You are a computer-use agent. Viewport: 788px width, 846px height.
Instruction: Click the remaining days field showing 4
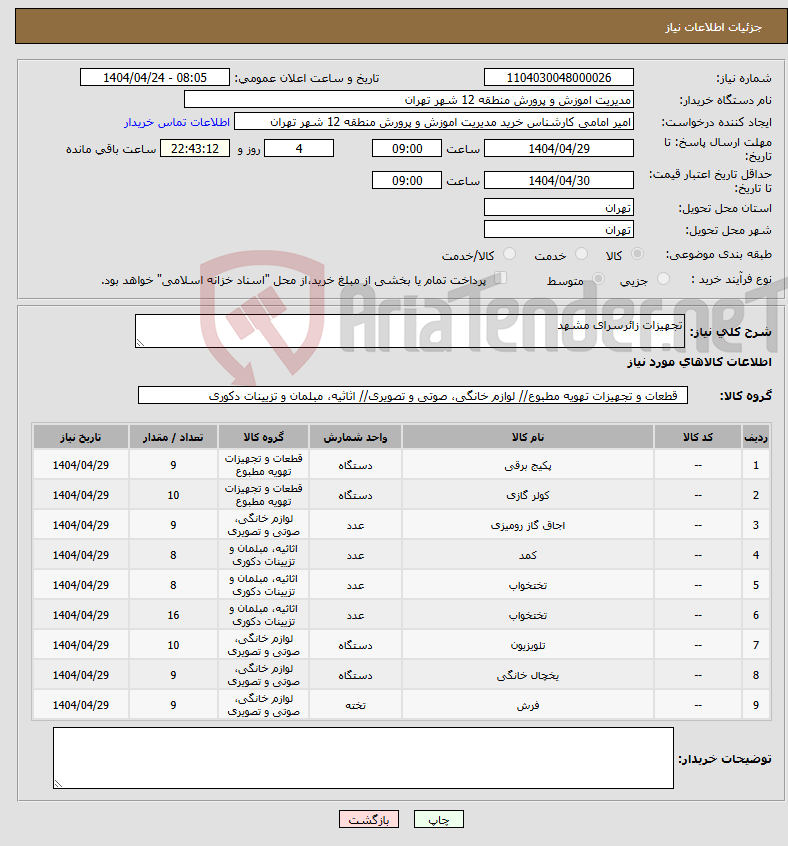[x=299, y=148]
